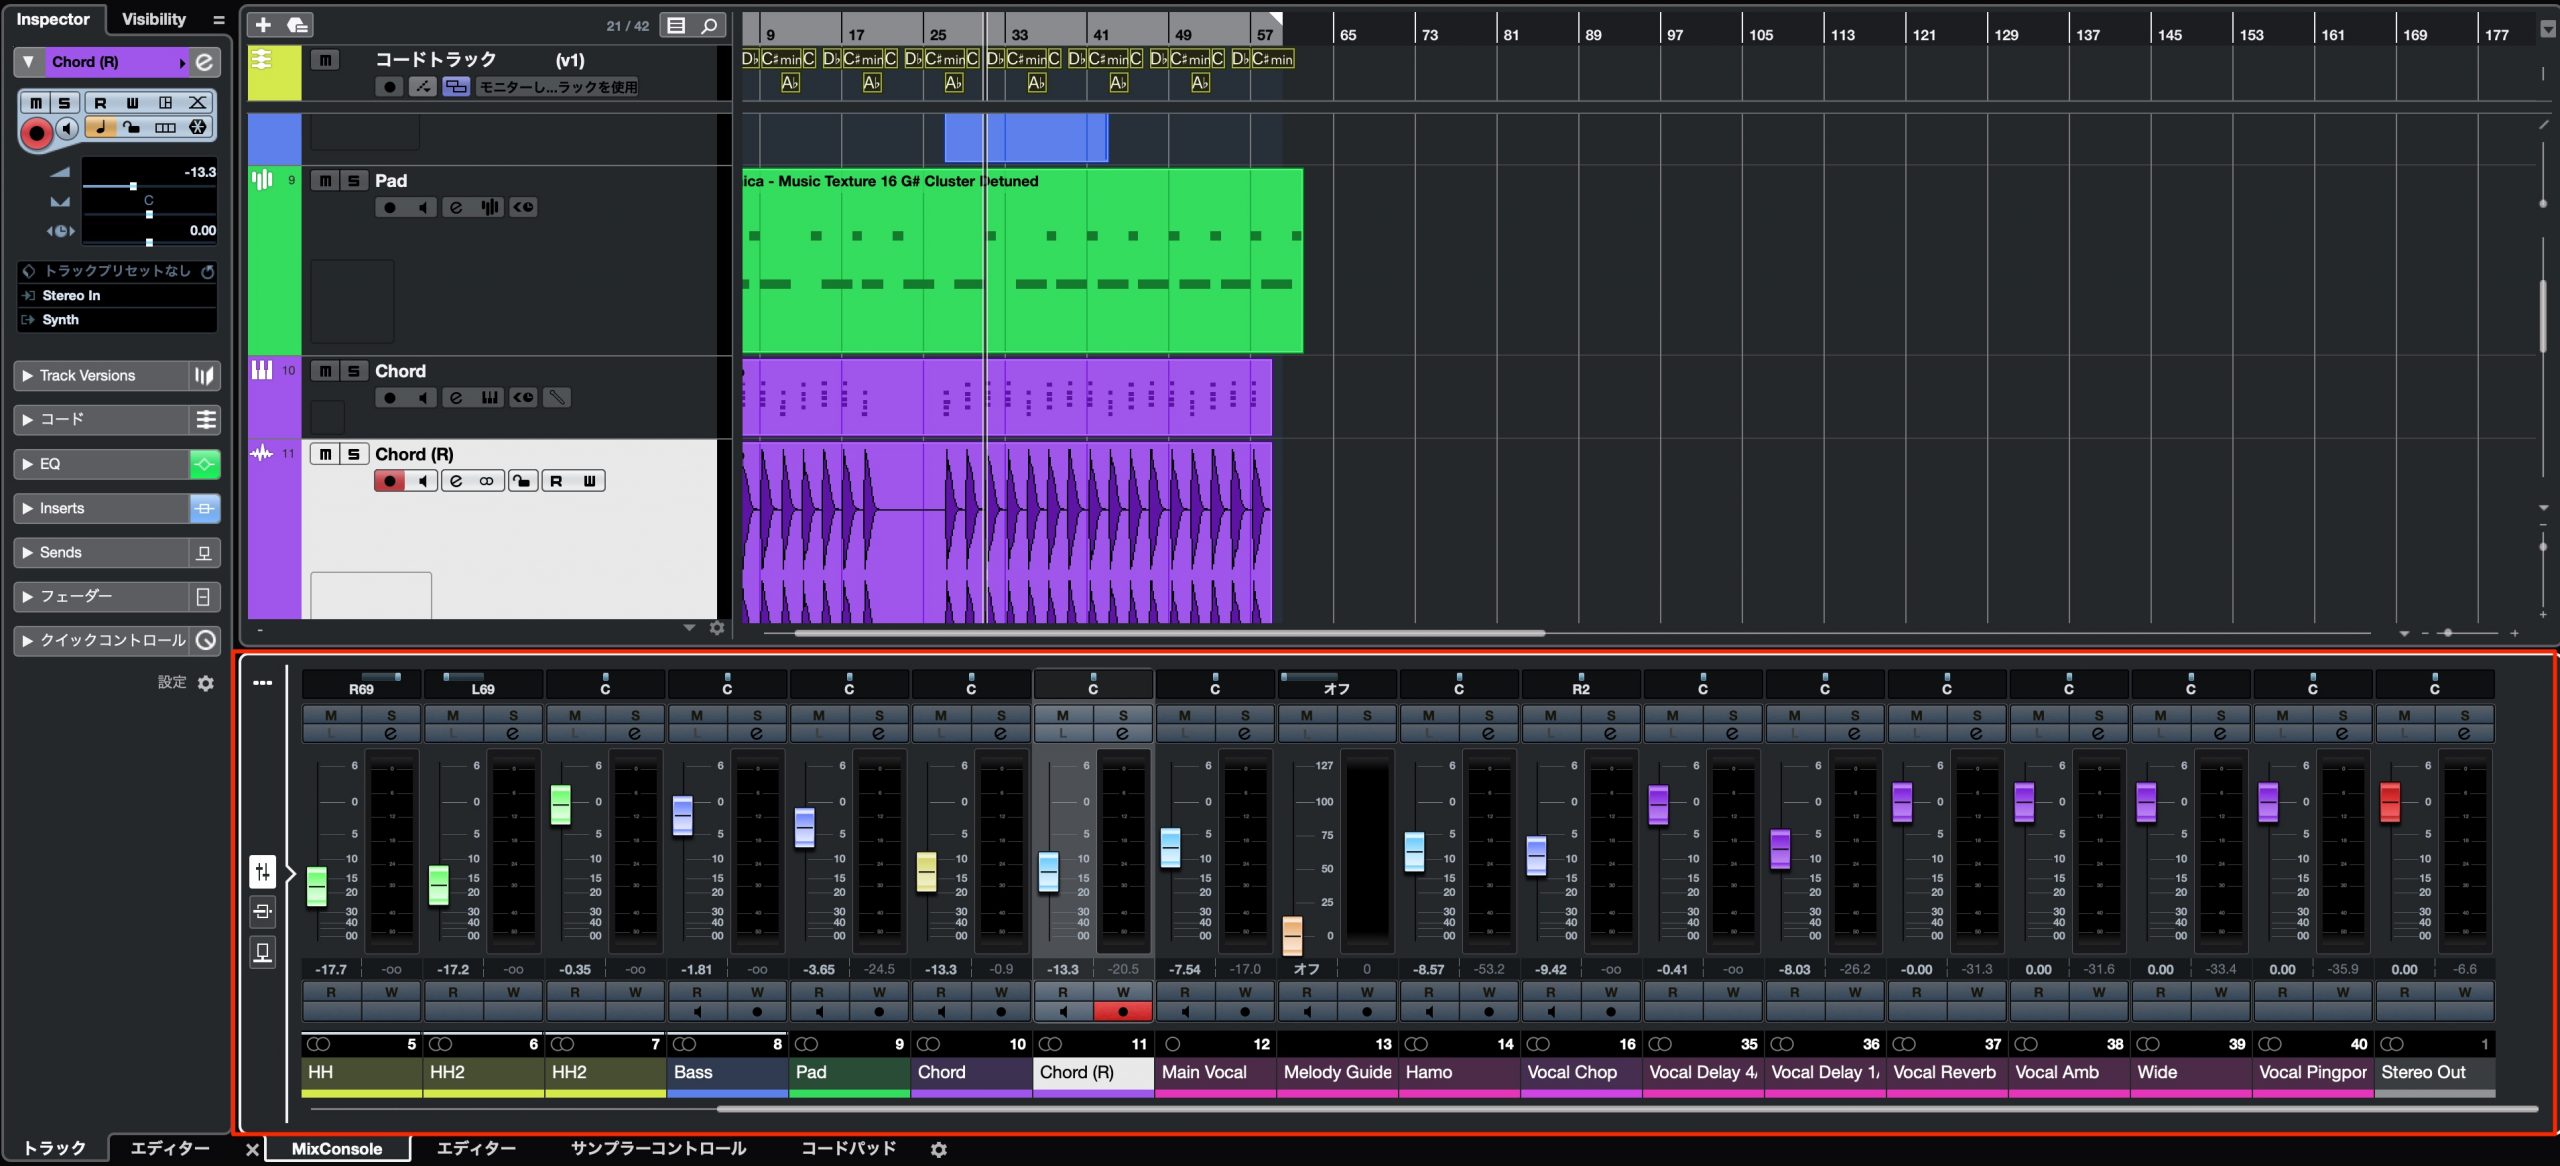This screenshot has width=2560, height=1166.
Task: Open Edit Instrument keyboard icon on Chord track
Action: [490, 398]
